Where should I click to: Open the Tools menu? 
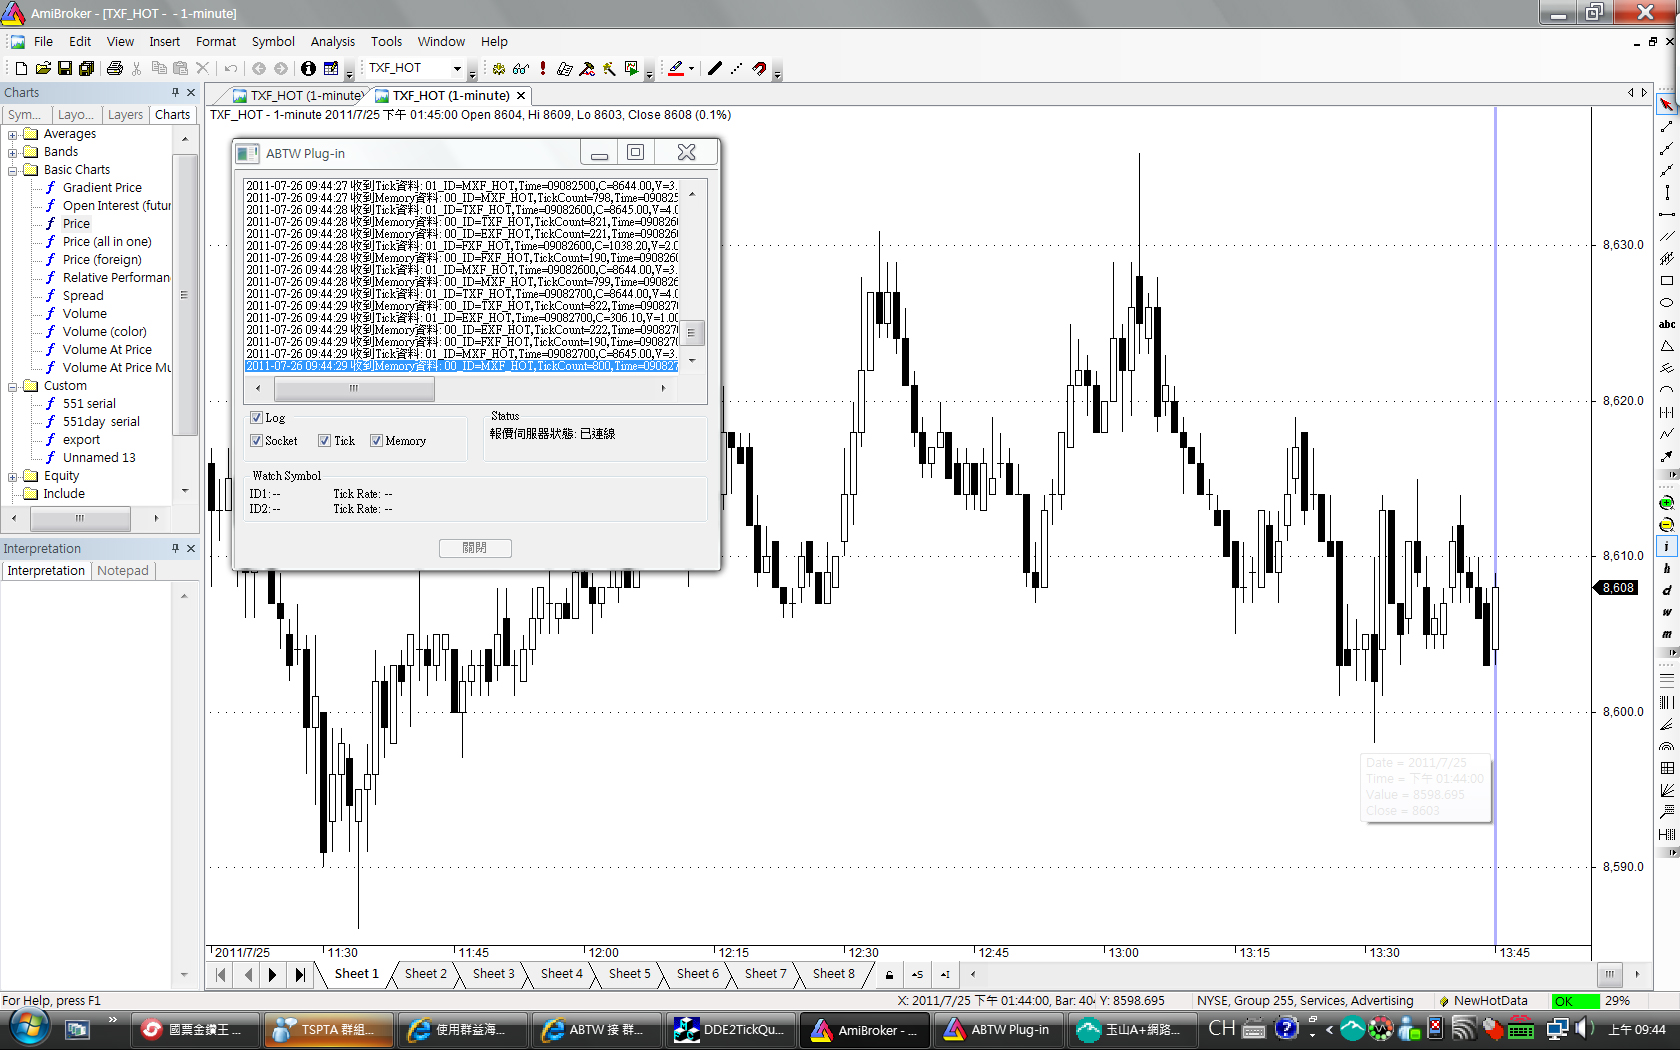tap(386, 41)
